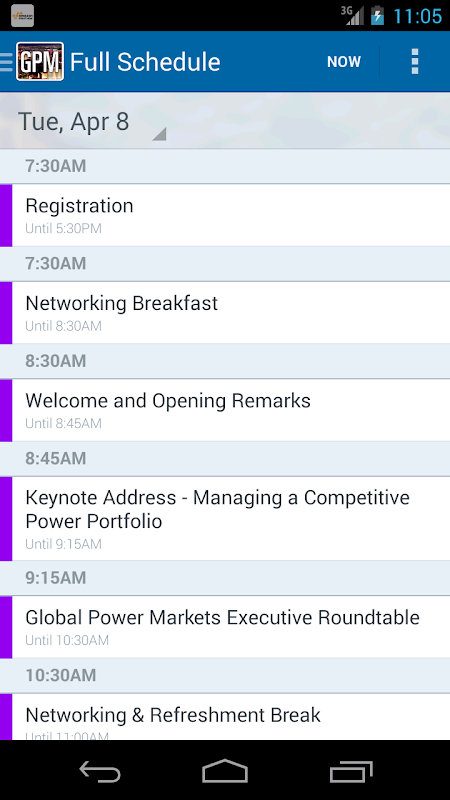Tap the Full Schedule title
The image size is (450, 800).
(x=145, y=62)
